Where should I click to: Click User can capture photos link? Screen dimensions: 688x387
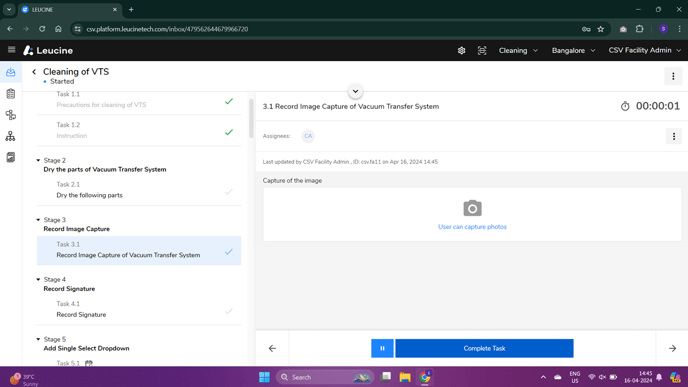(x=472, y=227)
